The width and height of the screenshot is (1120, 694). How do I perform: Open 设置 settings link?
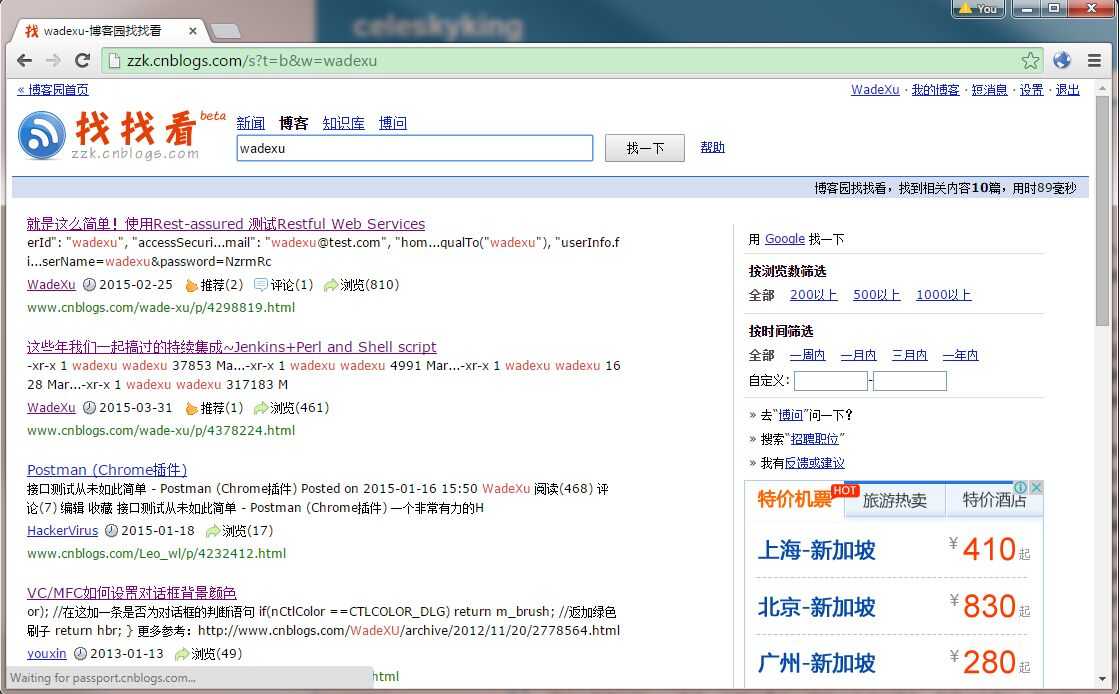click(x=1031, y=89)
